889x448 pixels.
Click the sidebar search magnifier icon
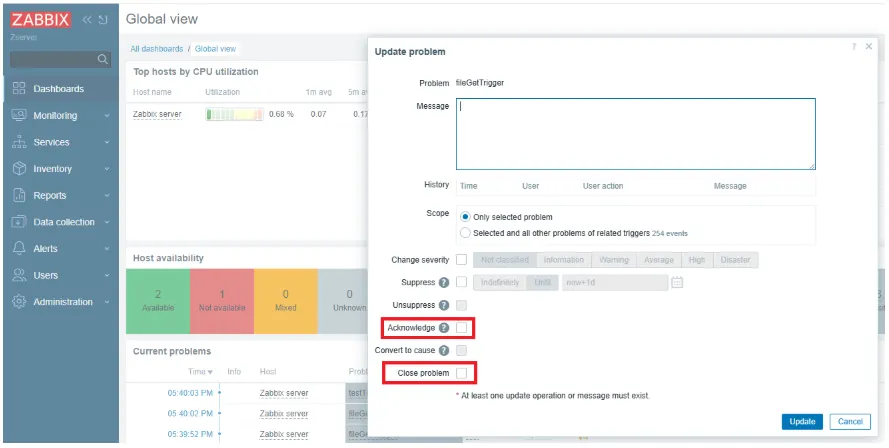click(103, 59)
